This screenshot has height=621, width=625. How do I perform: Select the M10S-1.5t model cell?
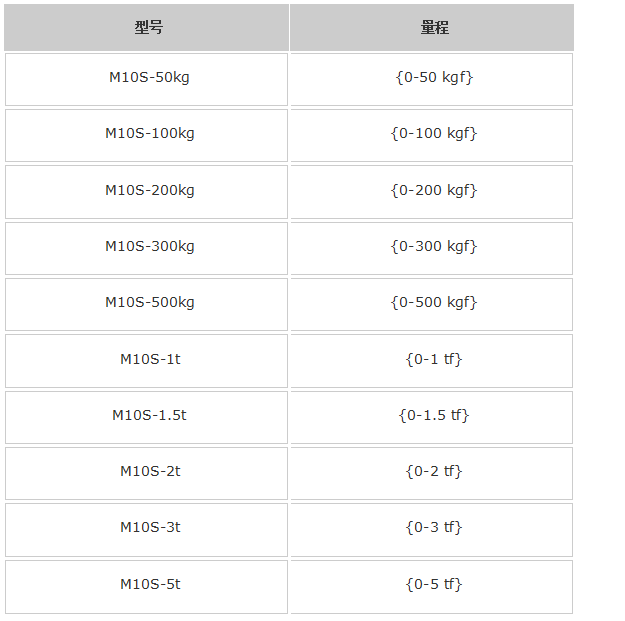coord(148,415)
